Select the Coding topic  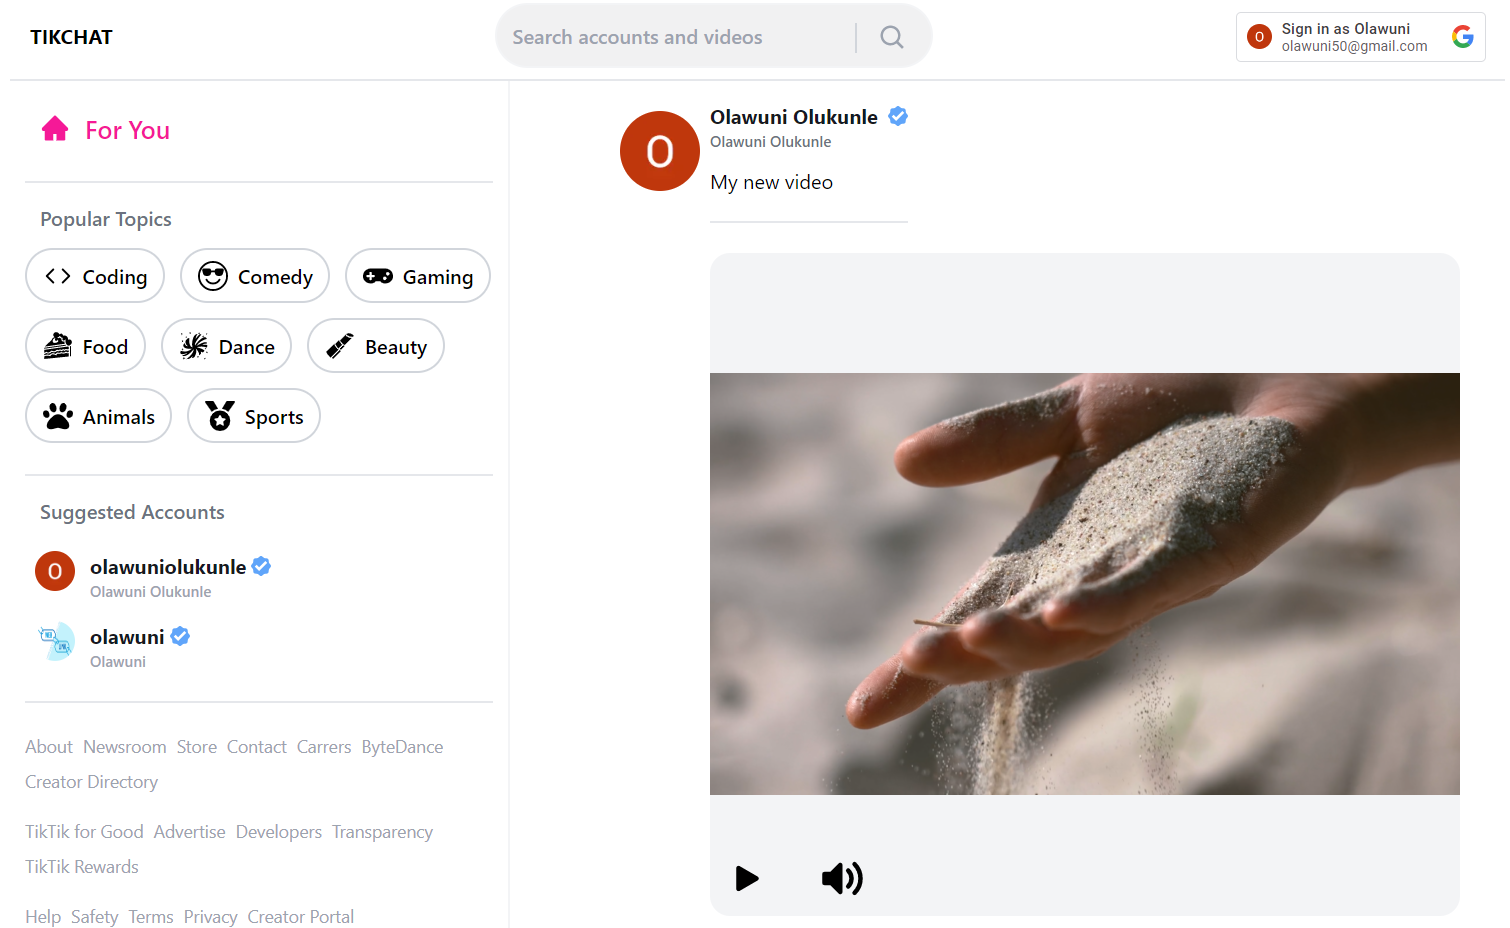pos(95,276)
